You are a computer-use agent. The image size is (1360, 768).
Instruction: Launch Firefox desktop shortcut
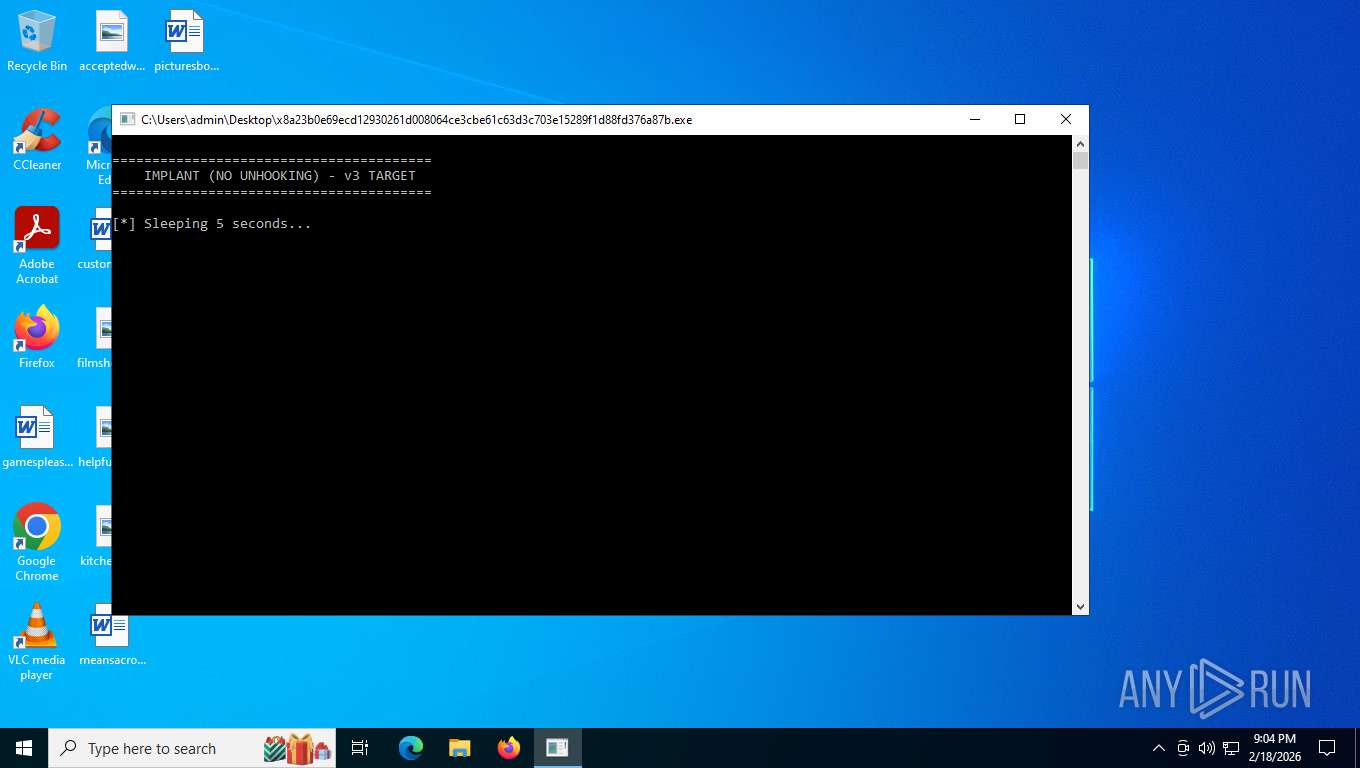pyautogui.click(x=37, y=338)
